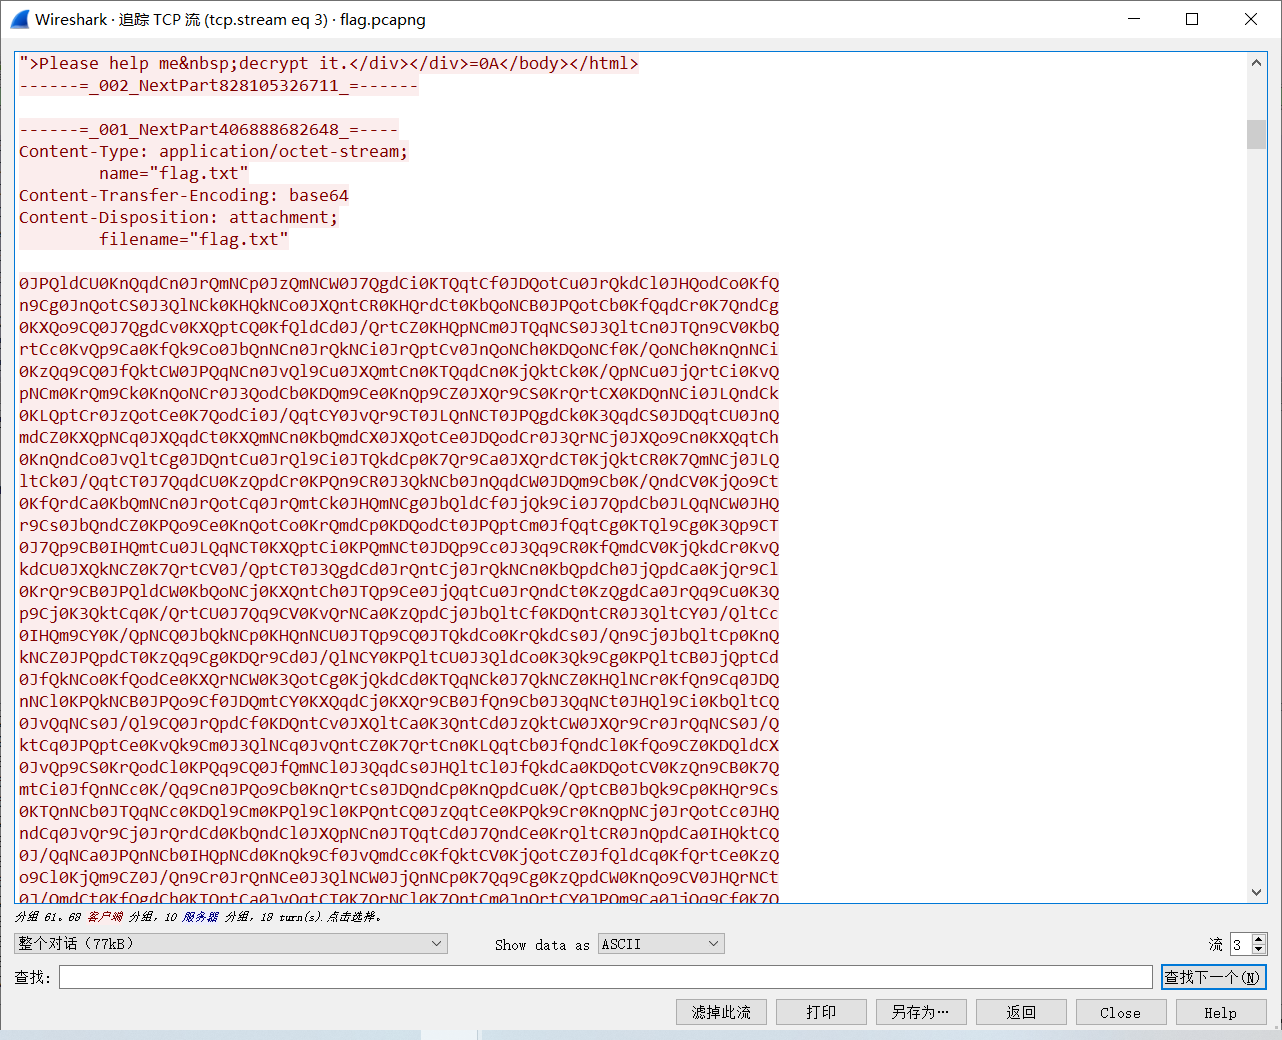1282x1040 pixels.
Task: Open the 另存为… save-as dialog
Action: point(921,1011)
